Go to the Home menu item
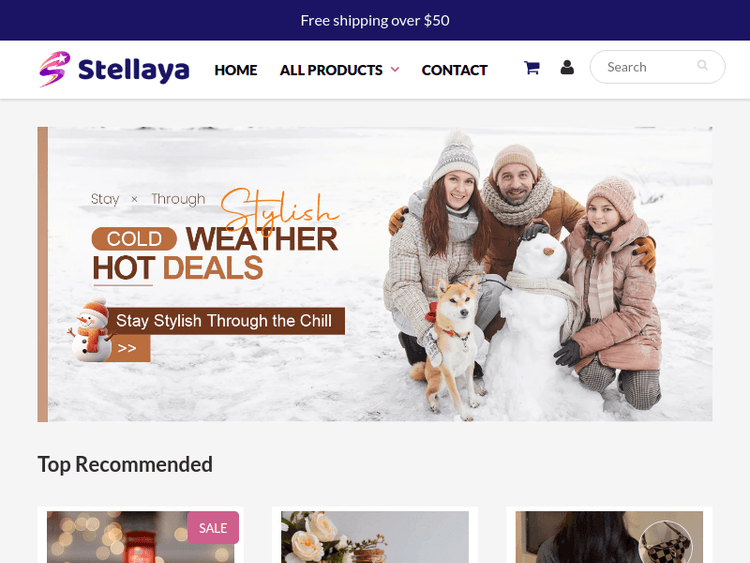750x563 pixels. pyautogui.click(x=235, y=70)
